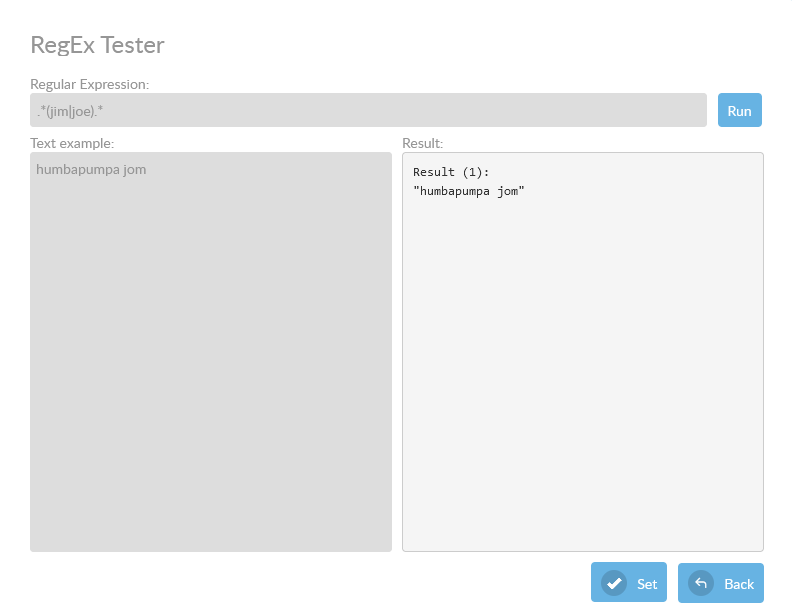Click the bottom of the Text example box
The width and height of the screenshot is (792, 611).
click(x=210, y=535)
